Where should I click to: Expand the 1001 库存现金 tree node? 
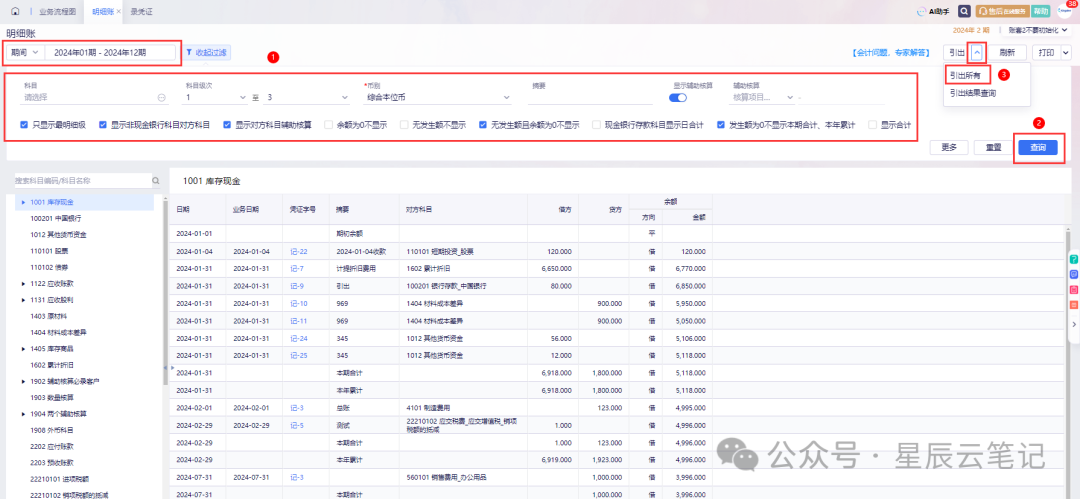click(23, 202)
